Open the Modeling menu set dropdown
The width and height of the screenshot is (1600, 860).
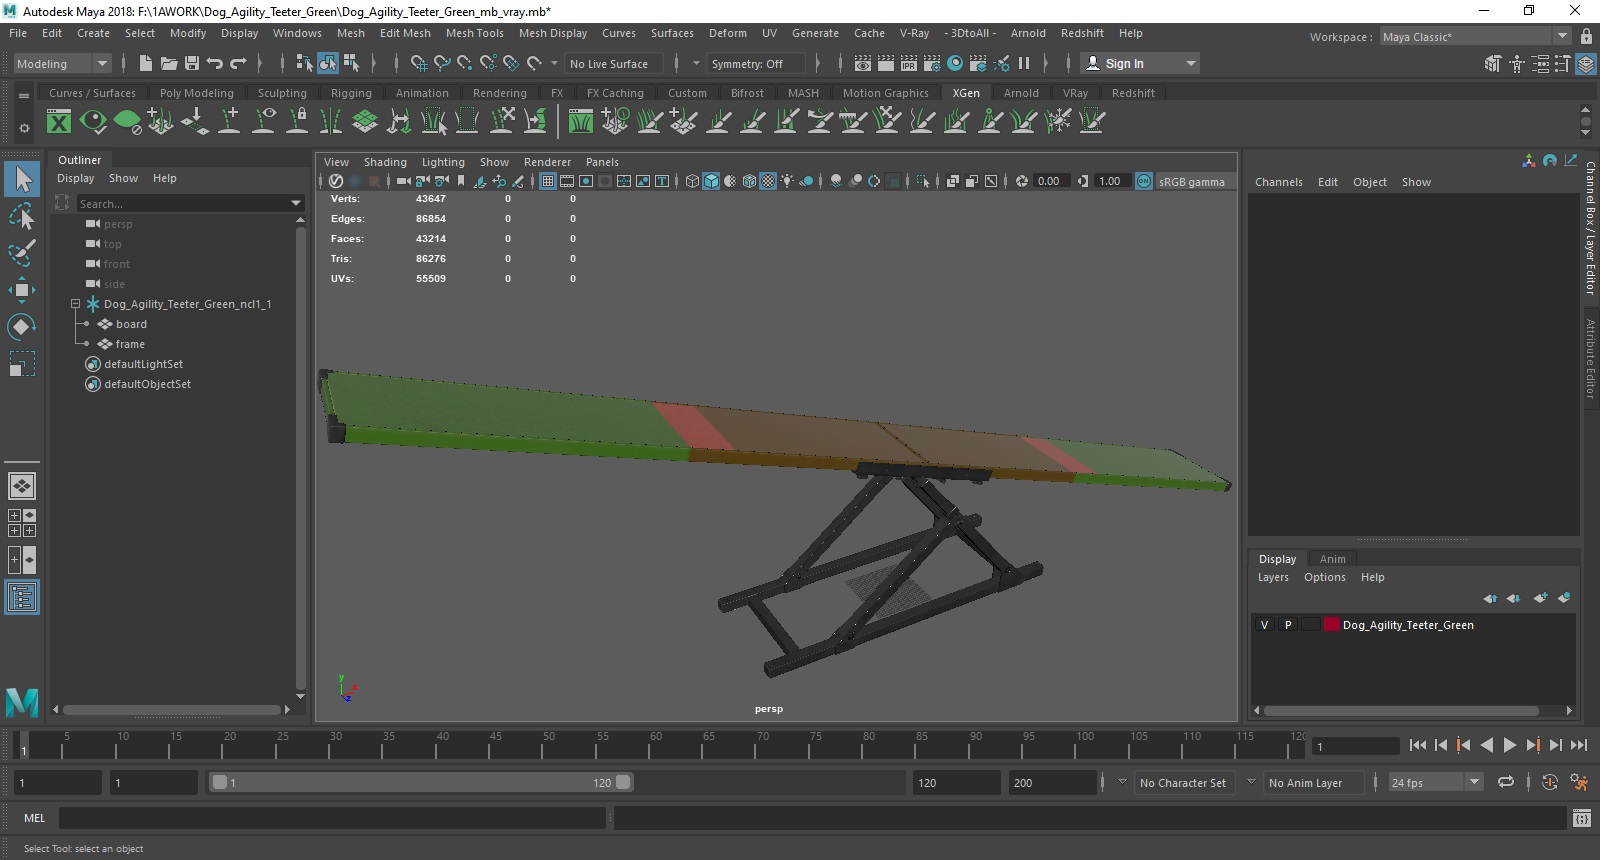(x=62, y=64)
